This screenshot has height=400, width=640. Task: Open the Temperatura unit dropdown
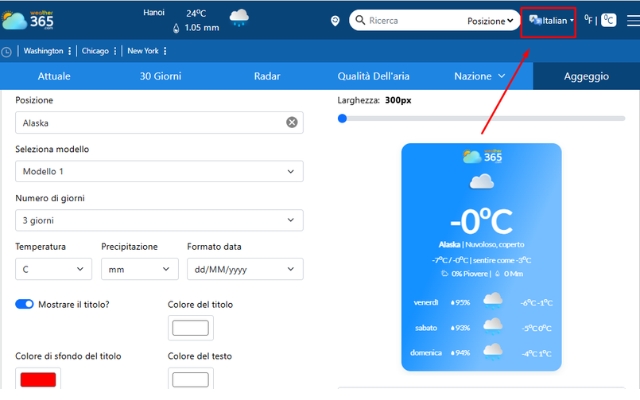pyautogui.click(x=53, y=269)
